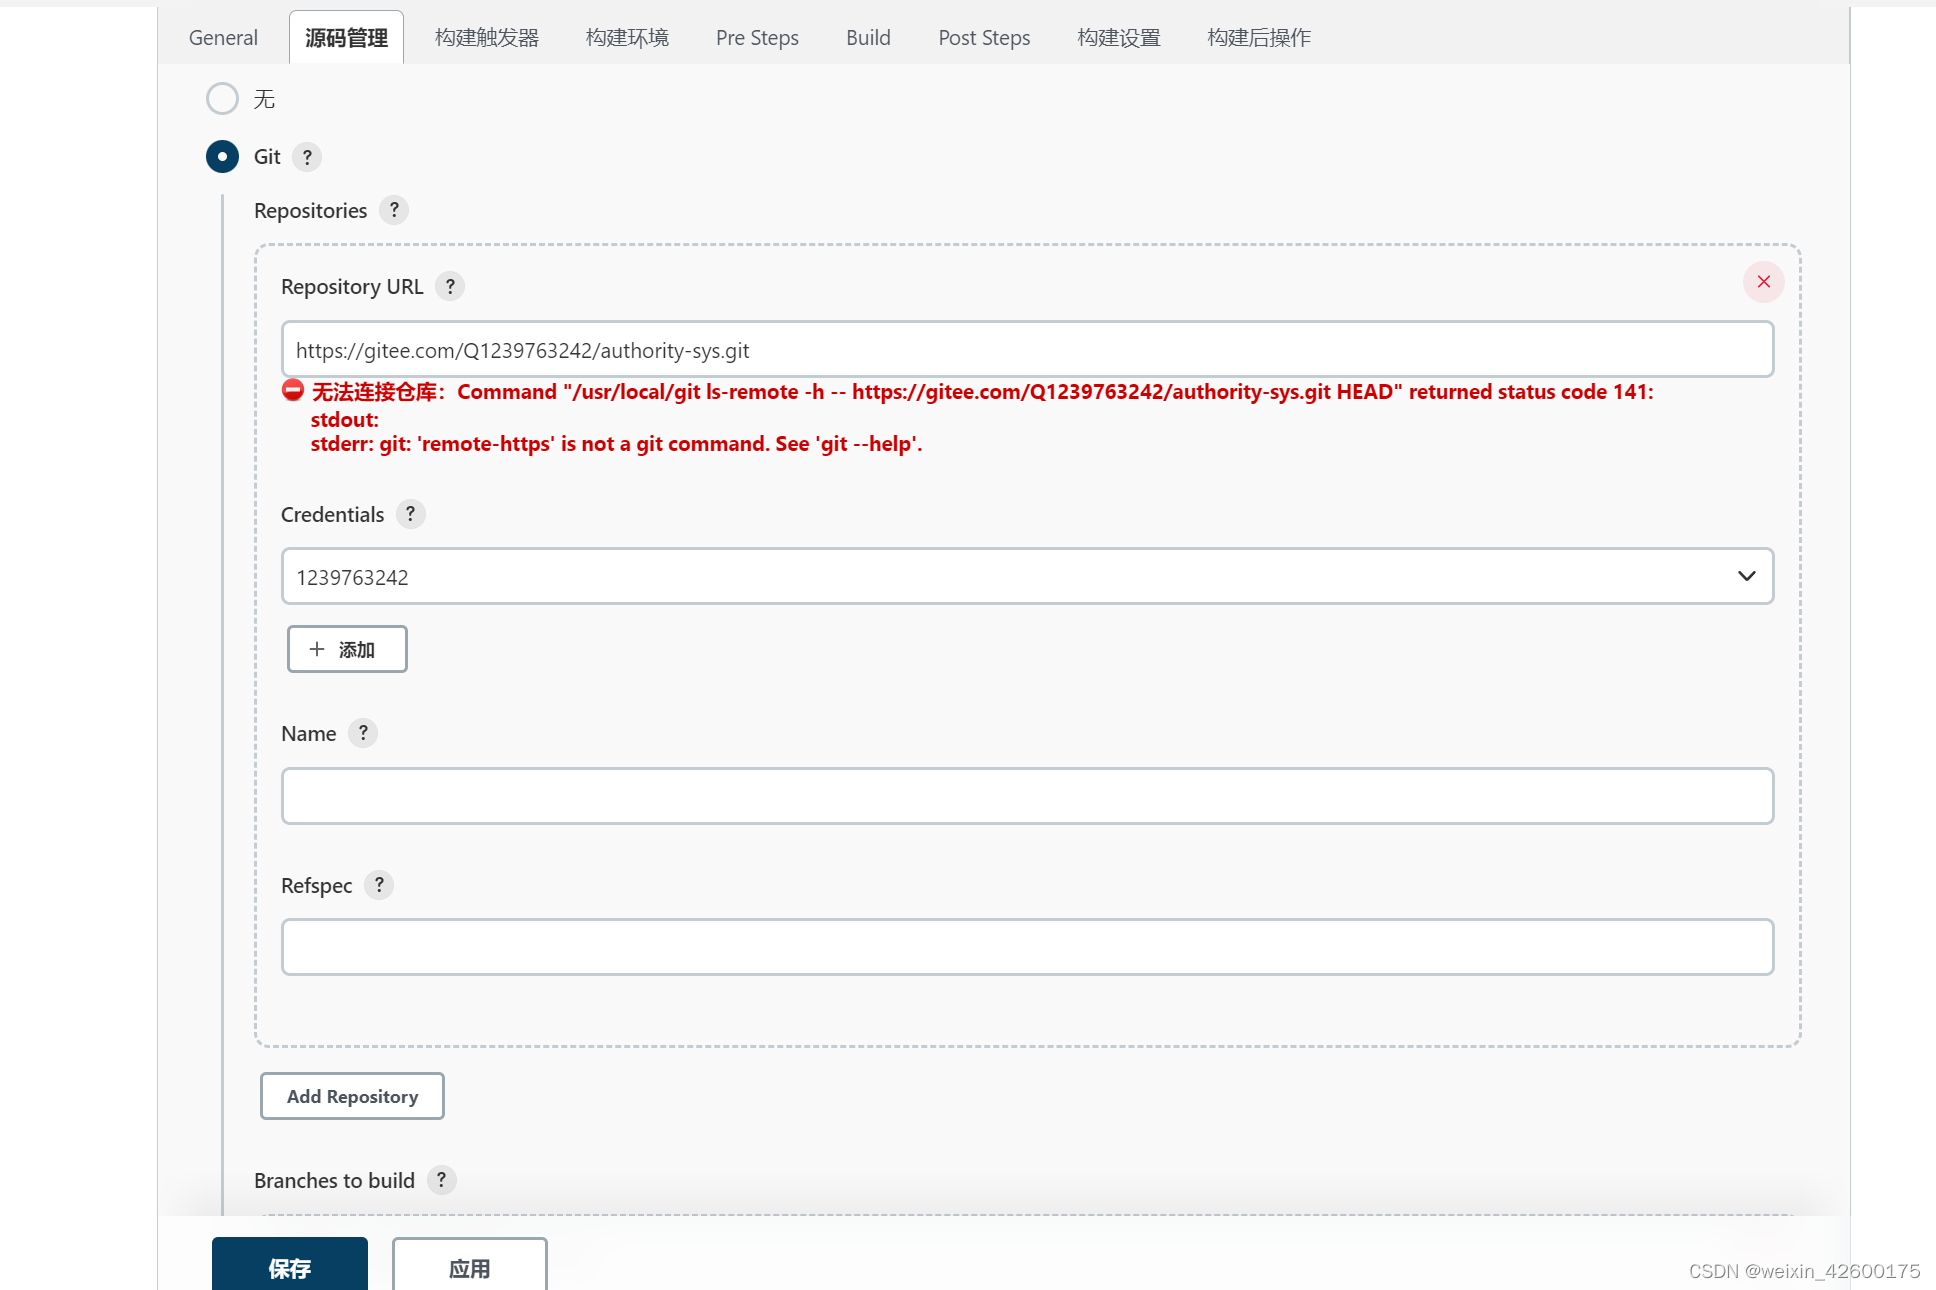This screenshot has height=1290, width=1936.
Task: Click the 应用 apply button
Action: point(469,1266)
